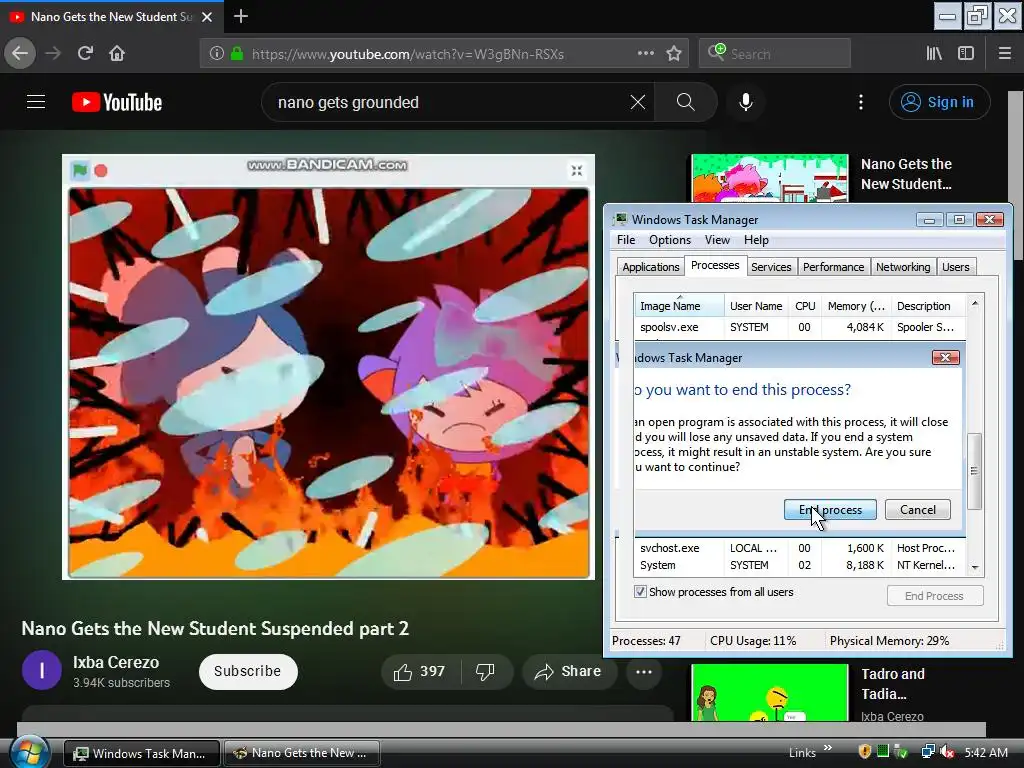Open Task Manager Options menu

pos(669,240)
